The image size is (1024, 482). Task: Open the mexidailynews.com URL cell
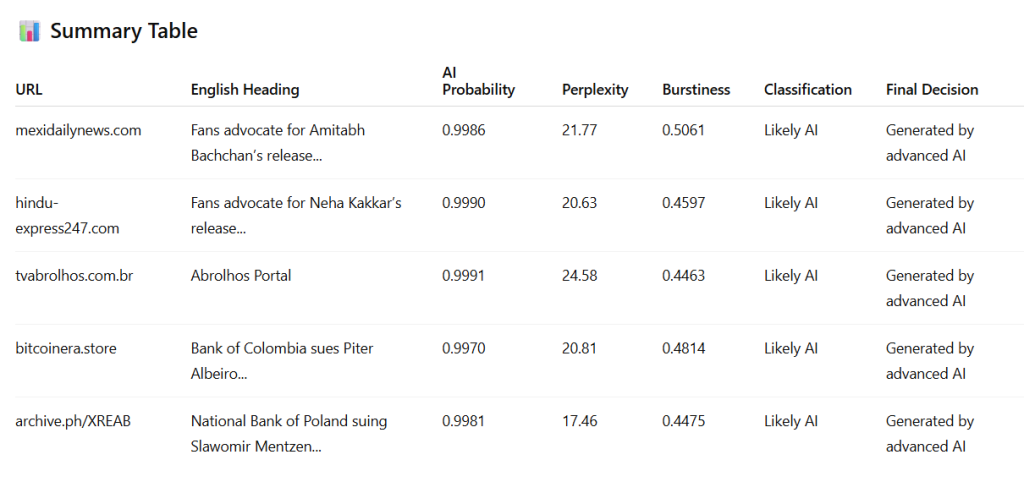78,130
